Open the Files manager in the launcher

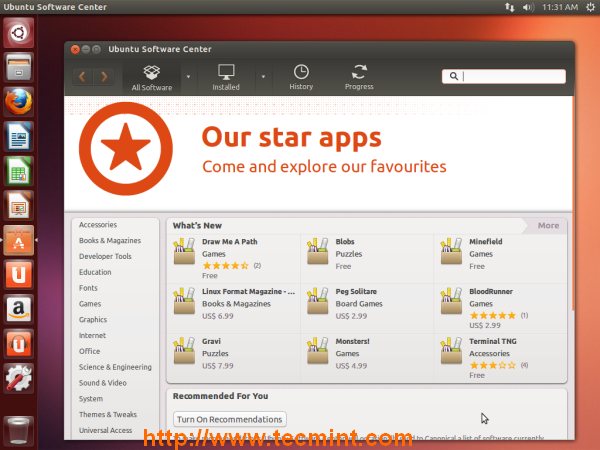18,67
